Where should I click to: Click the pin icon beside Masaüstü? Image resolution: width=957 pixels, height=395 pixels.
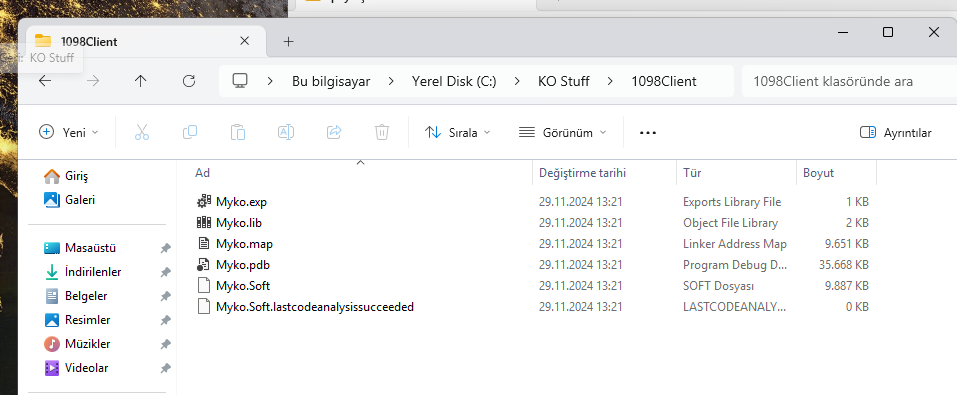tap(165, 248)
